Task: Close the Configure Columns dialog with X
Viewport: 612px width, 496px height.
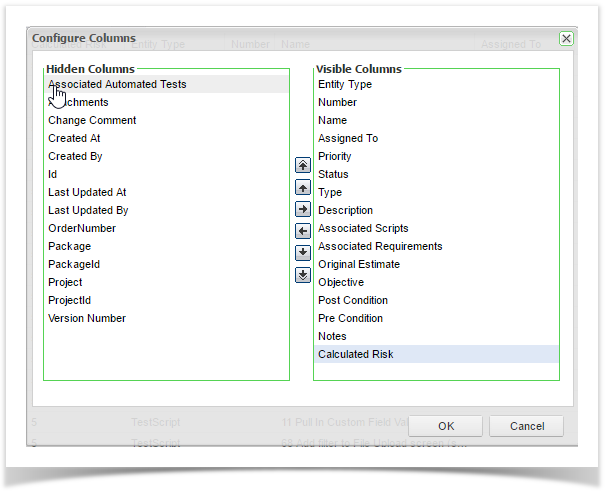Action: coord(566,38)
